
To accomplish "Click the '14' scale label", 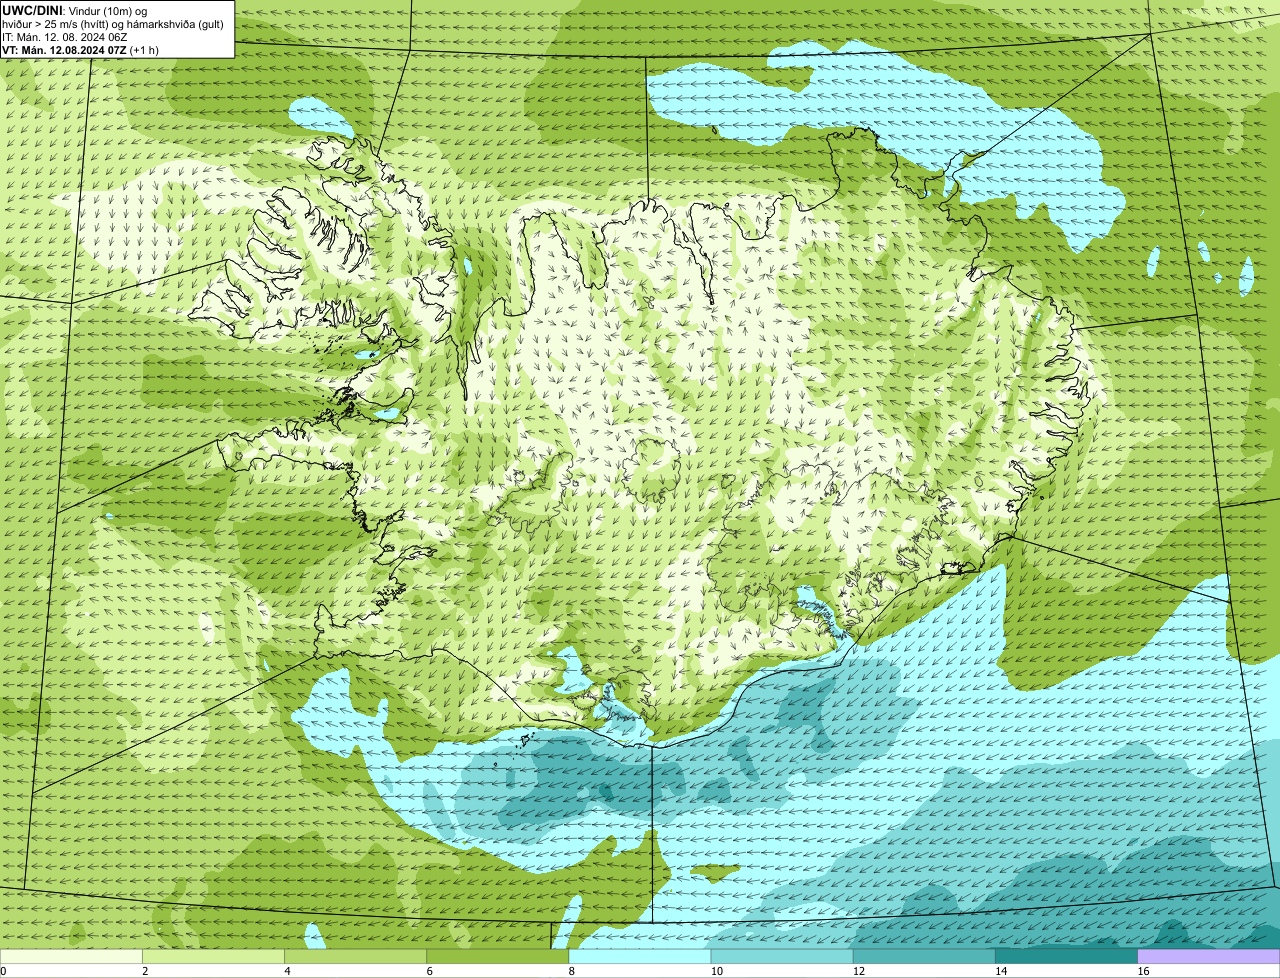I will point(1001,971).
